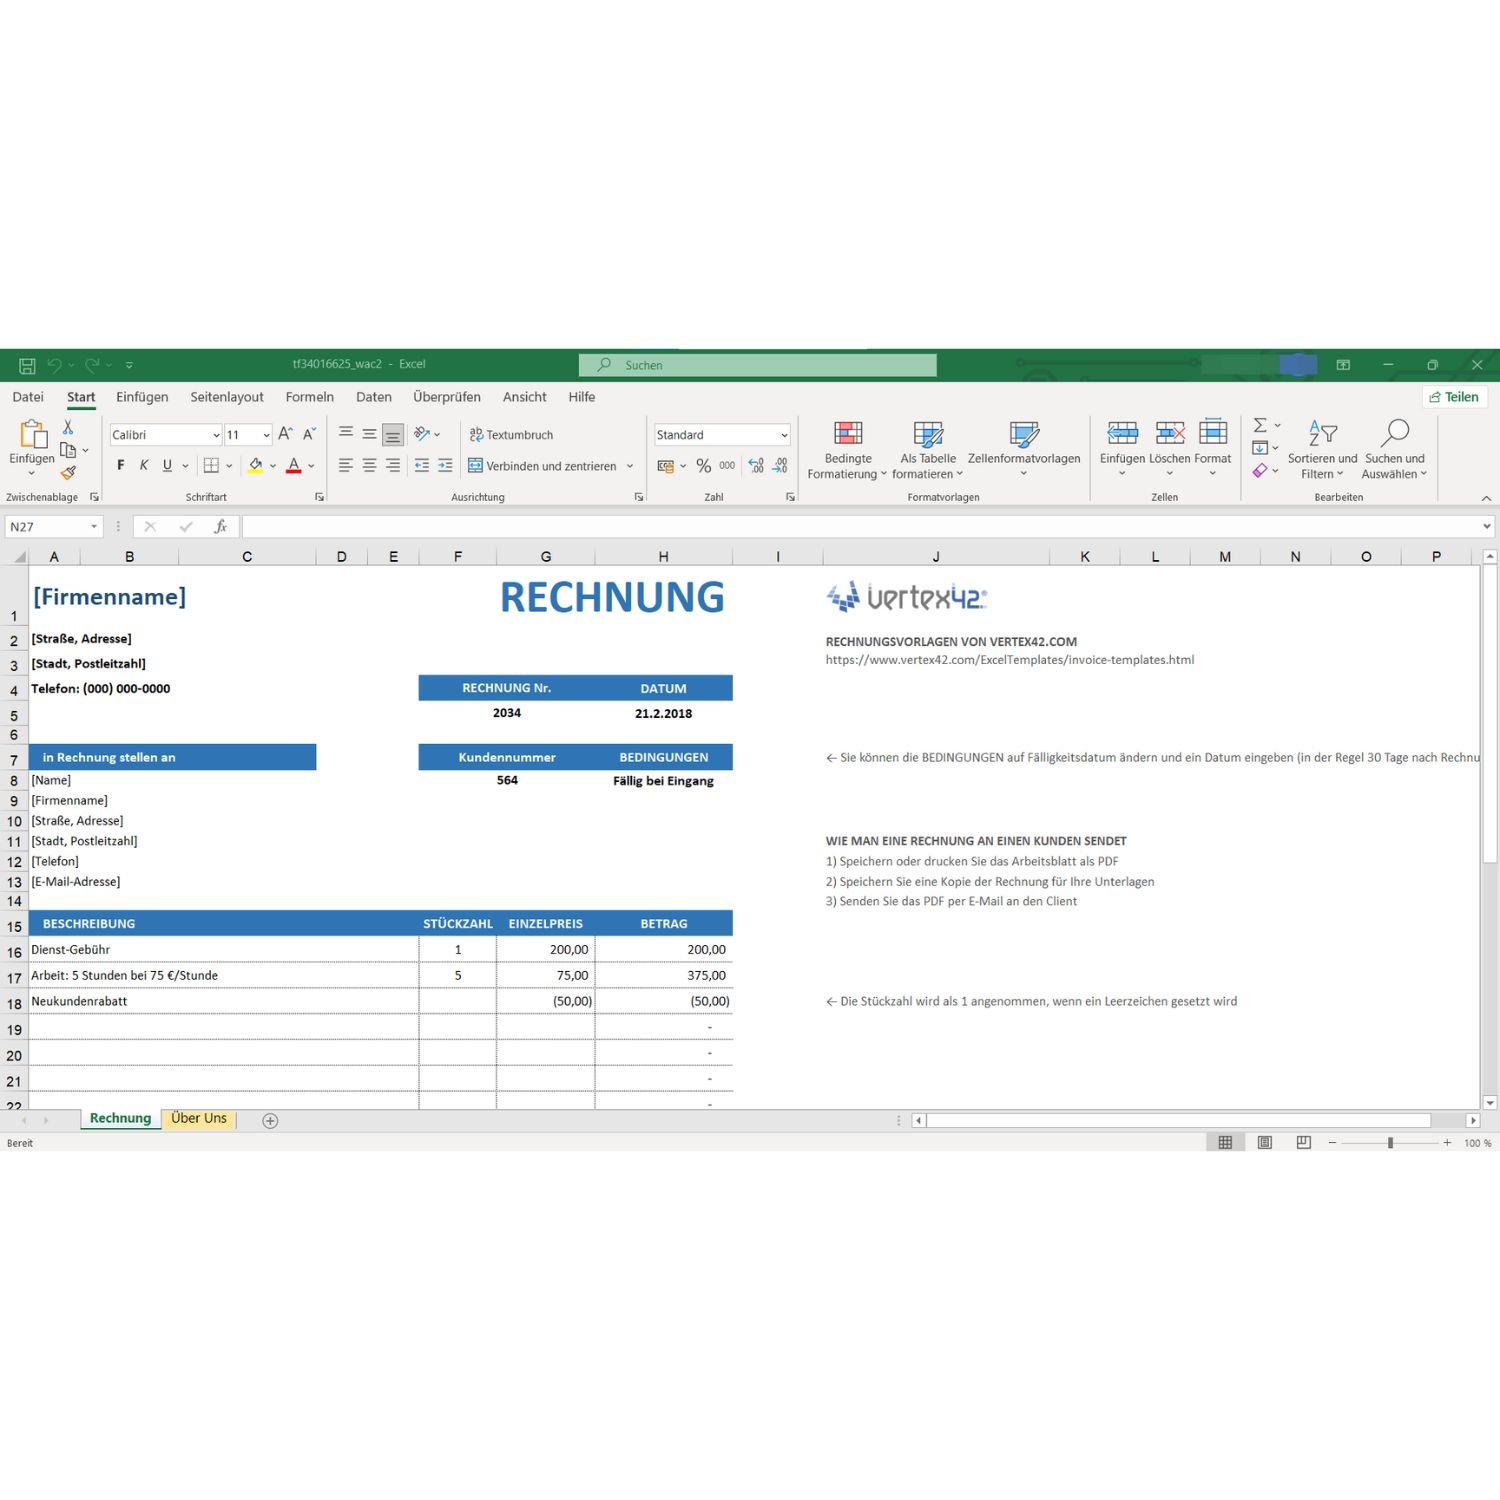Open Bedingte Formatierung
Screen dimensions: 1500x1500
coord(847,450)
